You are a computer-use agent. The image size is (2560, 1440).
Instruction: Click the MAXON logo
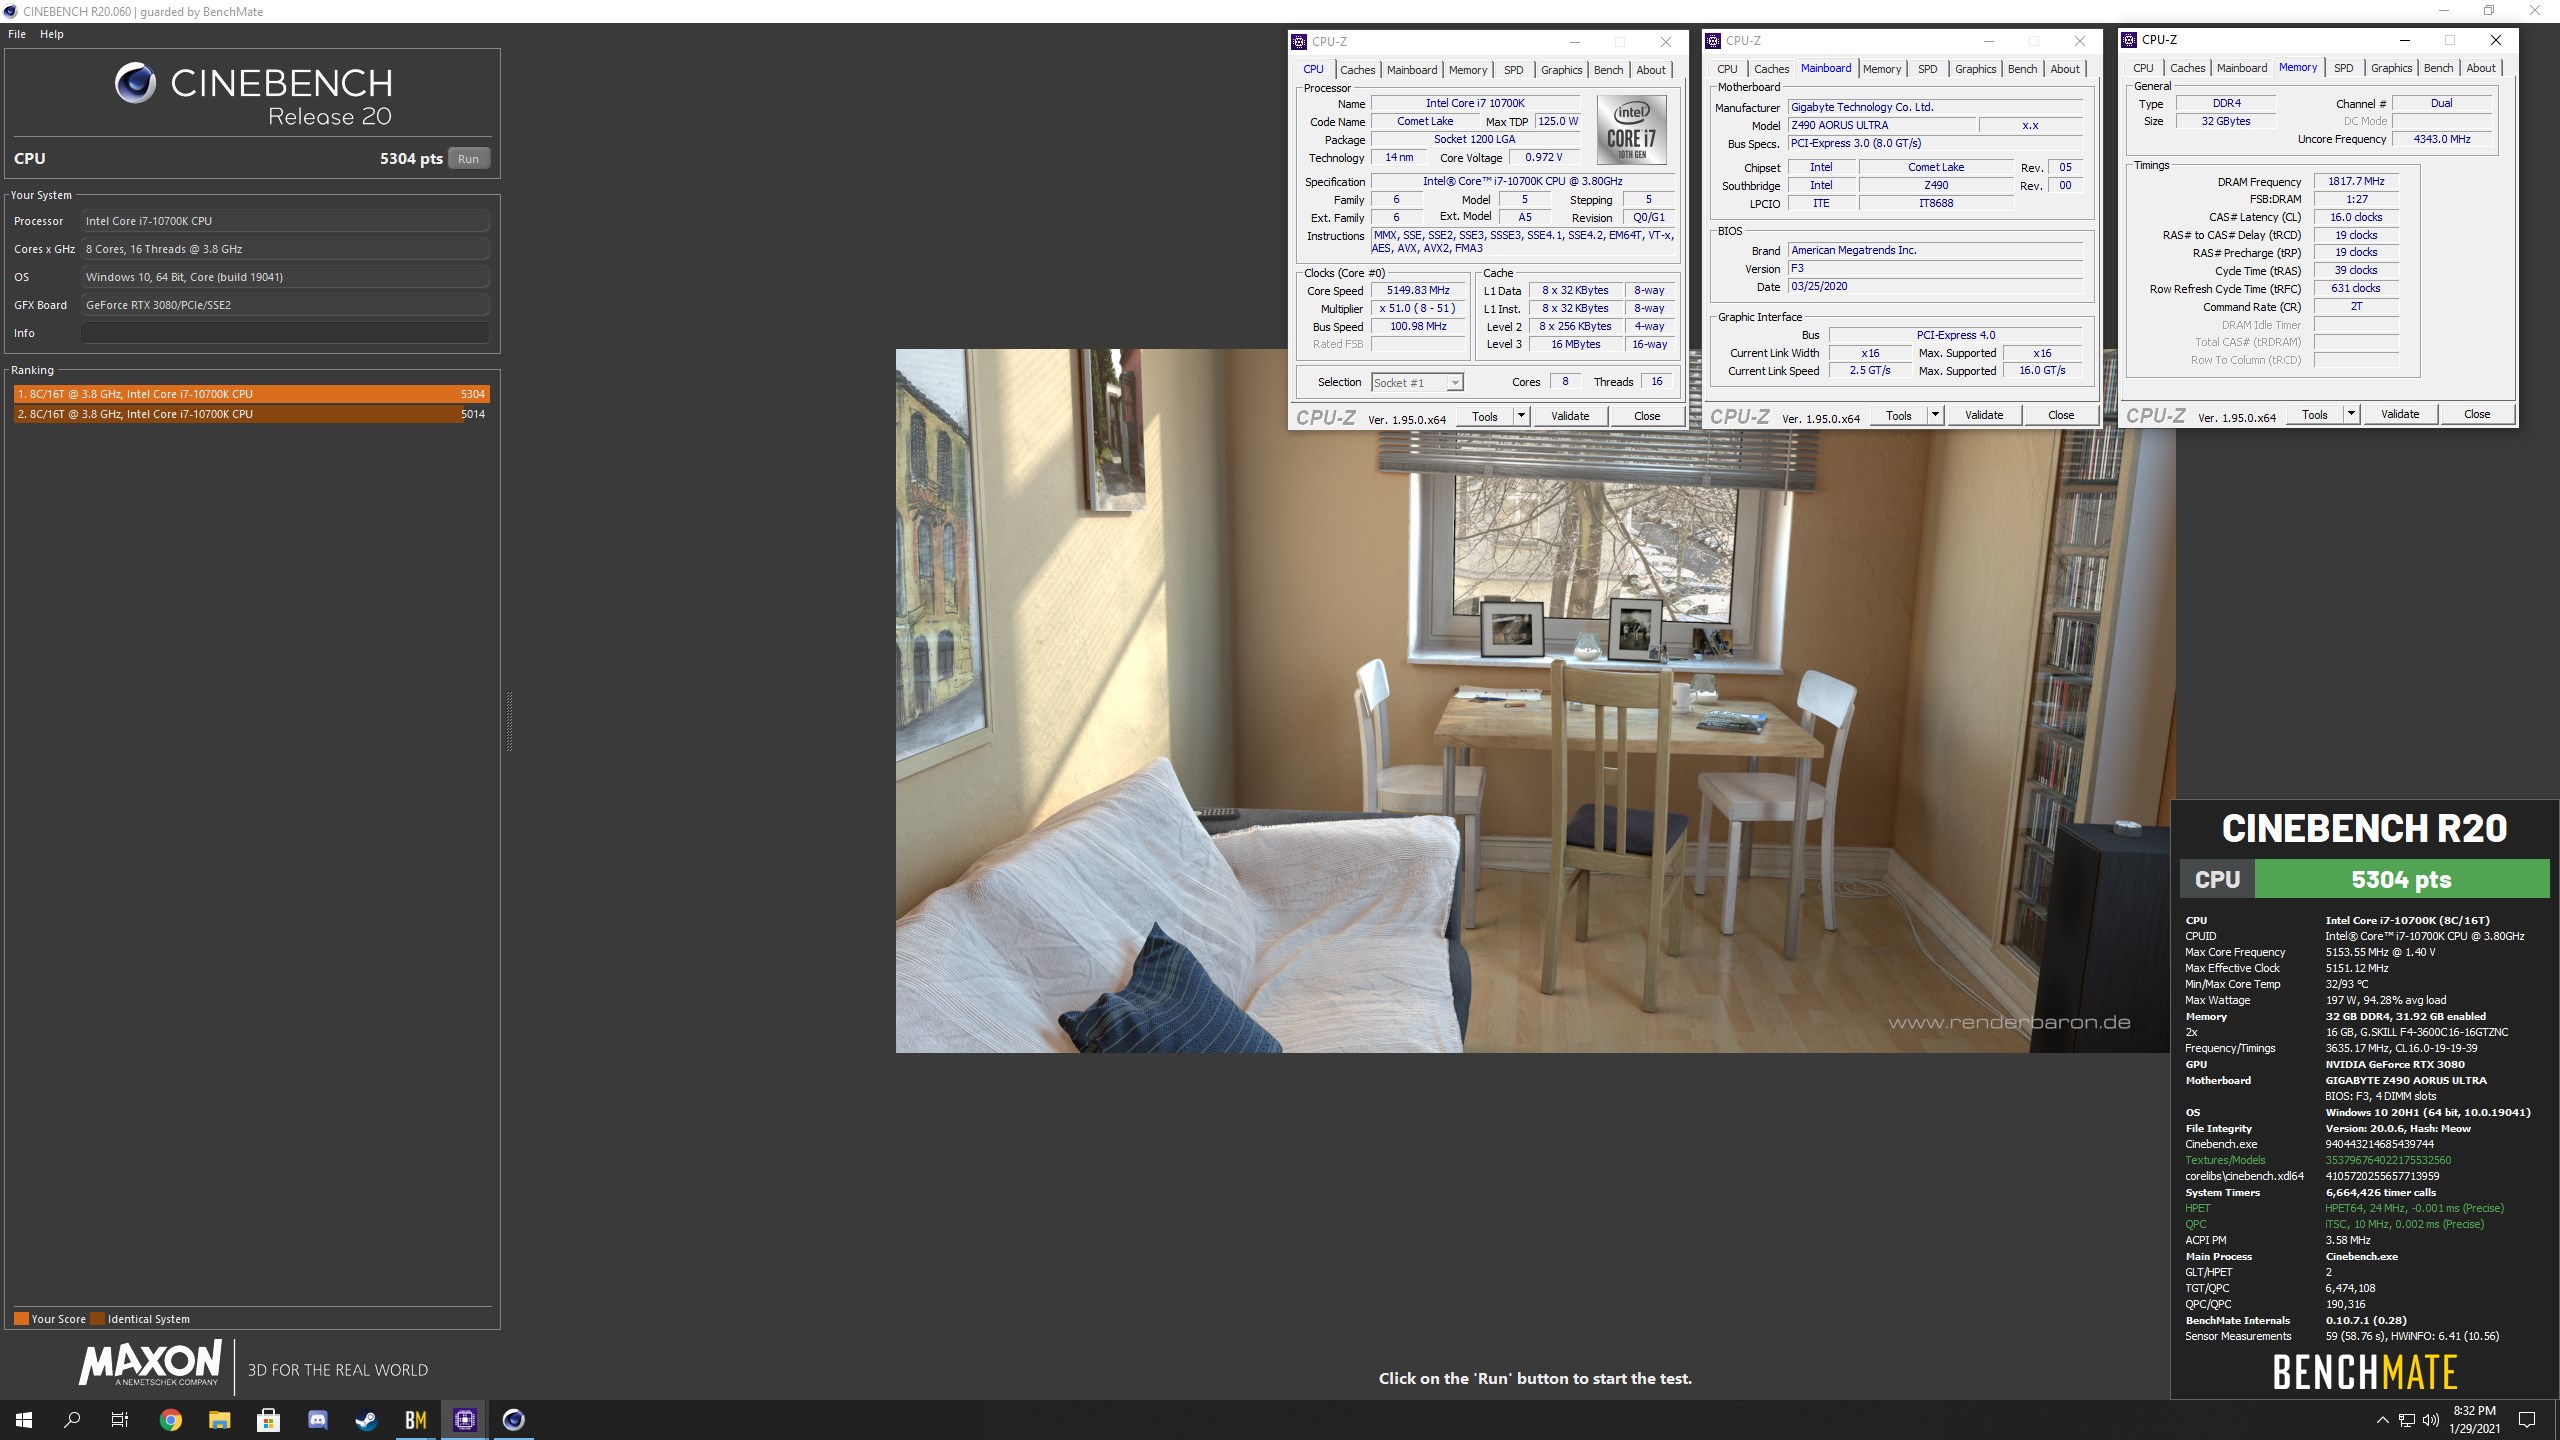(x=151, y=1364)
